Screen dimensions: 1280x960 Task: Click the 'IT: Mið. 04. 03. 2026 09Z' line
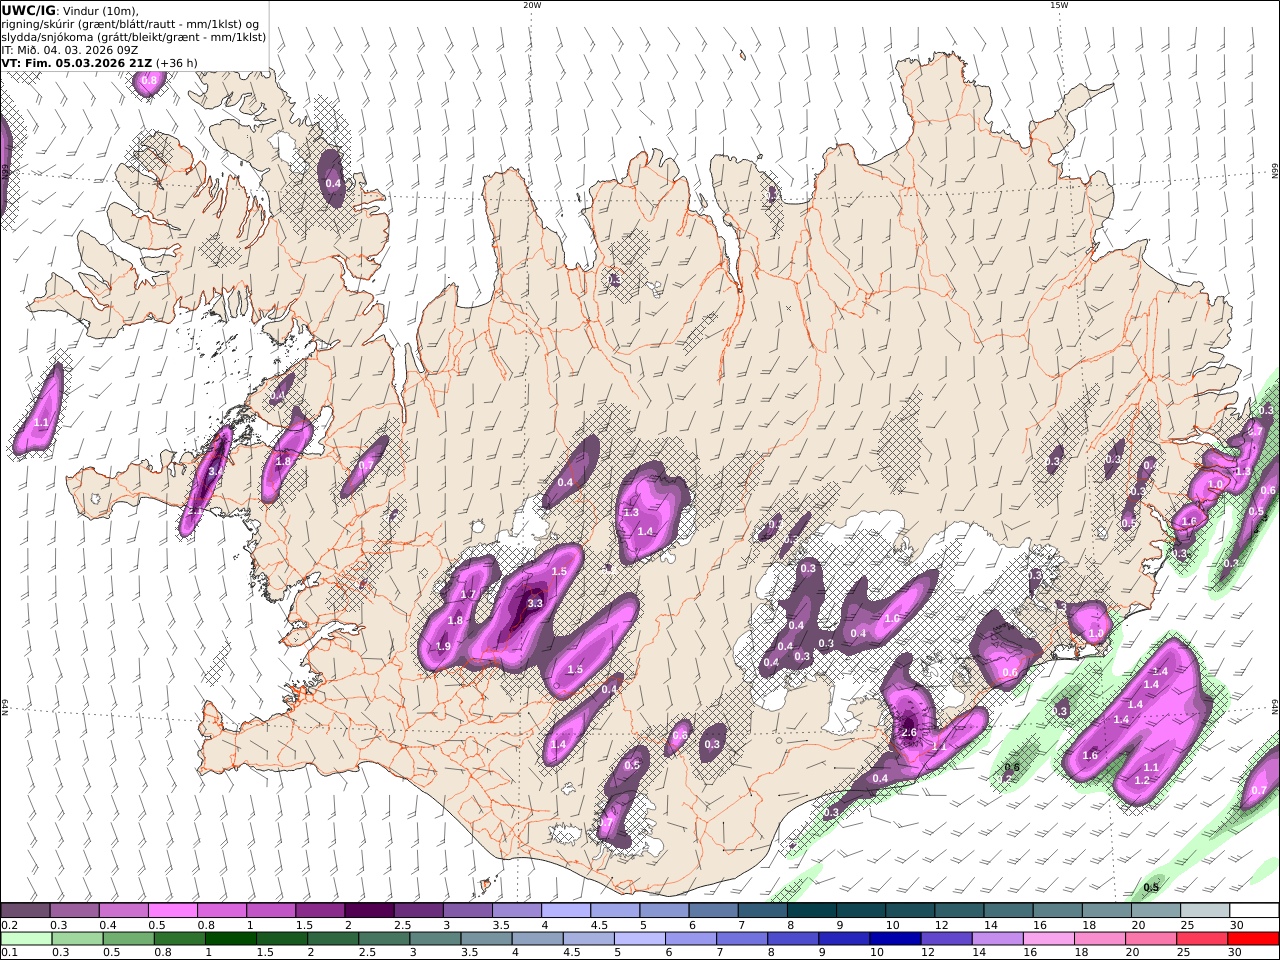pyautogui.click(x=70, y=50)
